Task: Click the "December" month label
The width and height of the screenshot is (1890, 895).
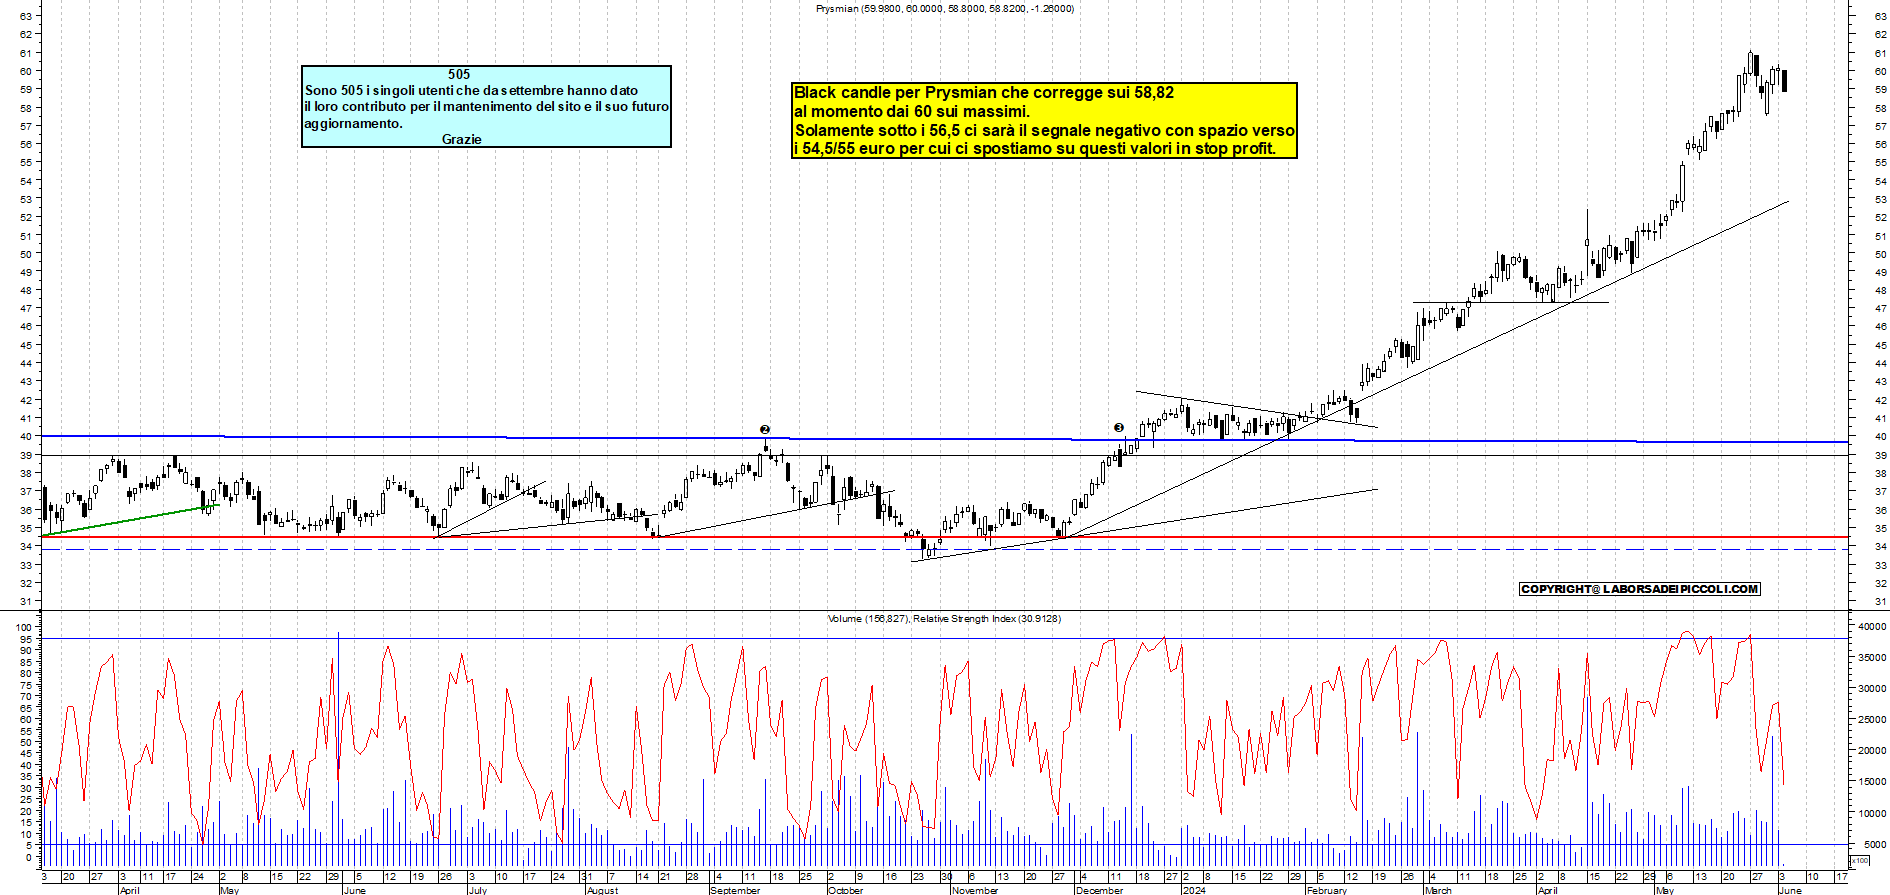Action: coord(1100,890)
